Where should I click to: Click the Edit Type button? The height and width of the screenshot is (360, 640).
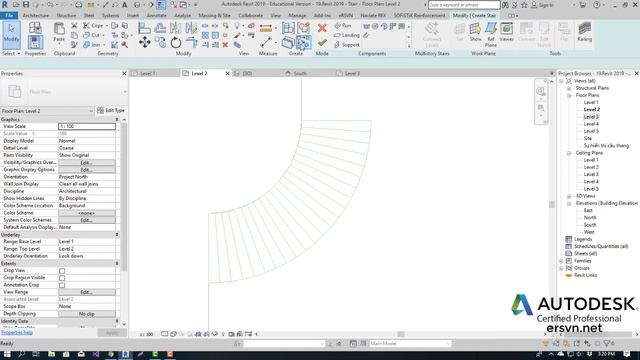[x=111, y=110]
